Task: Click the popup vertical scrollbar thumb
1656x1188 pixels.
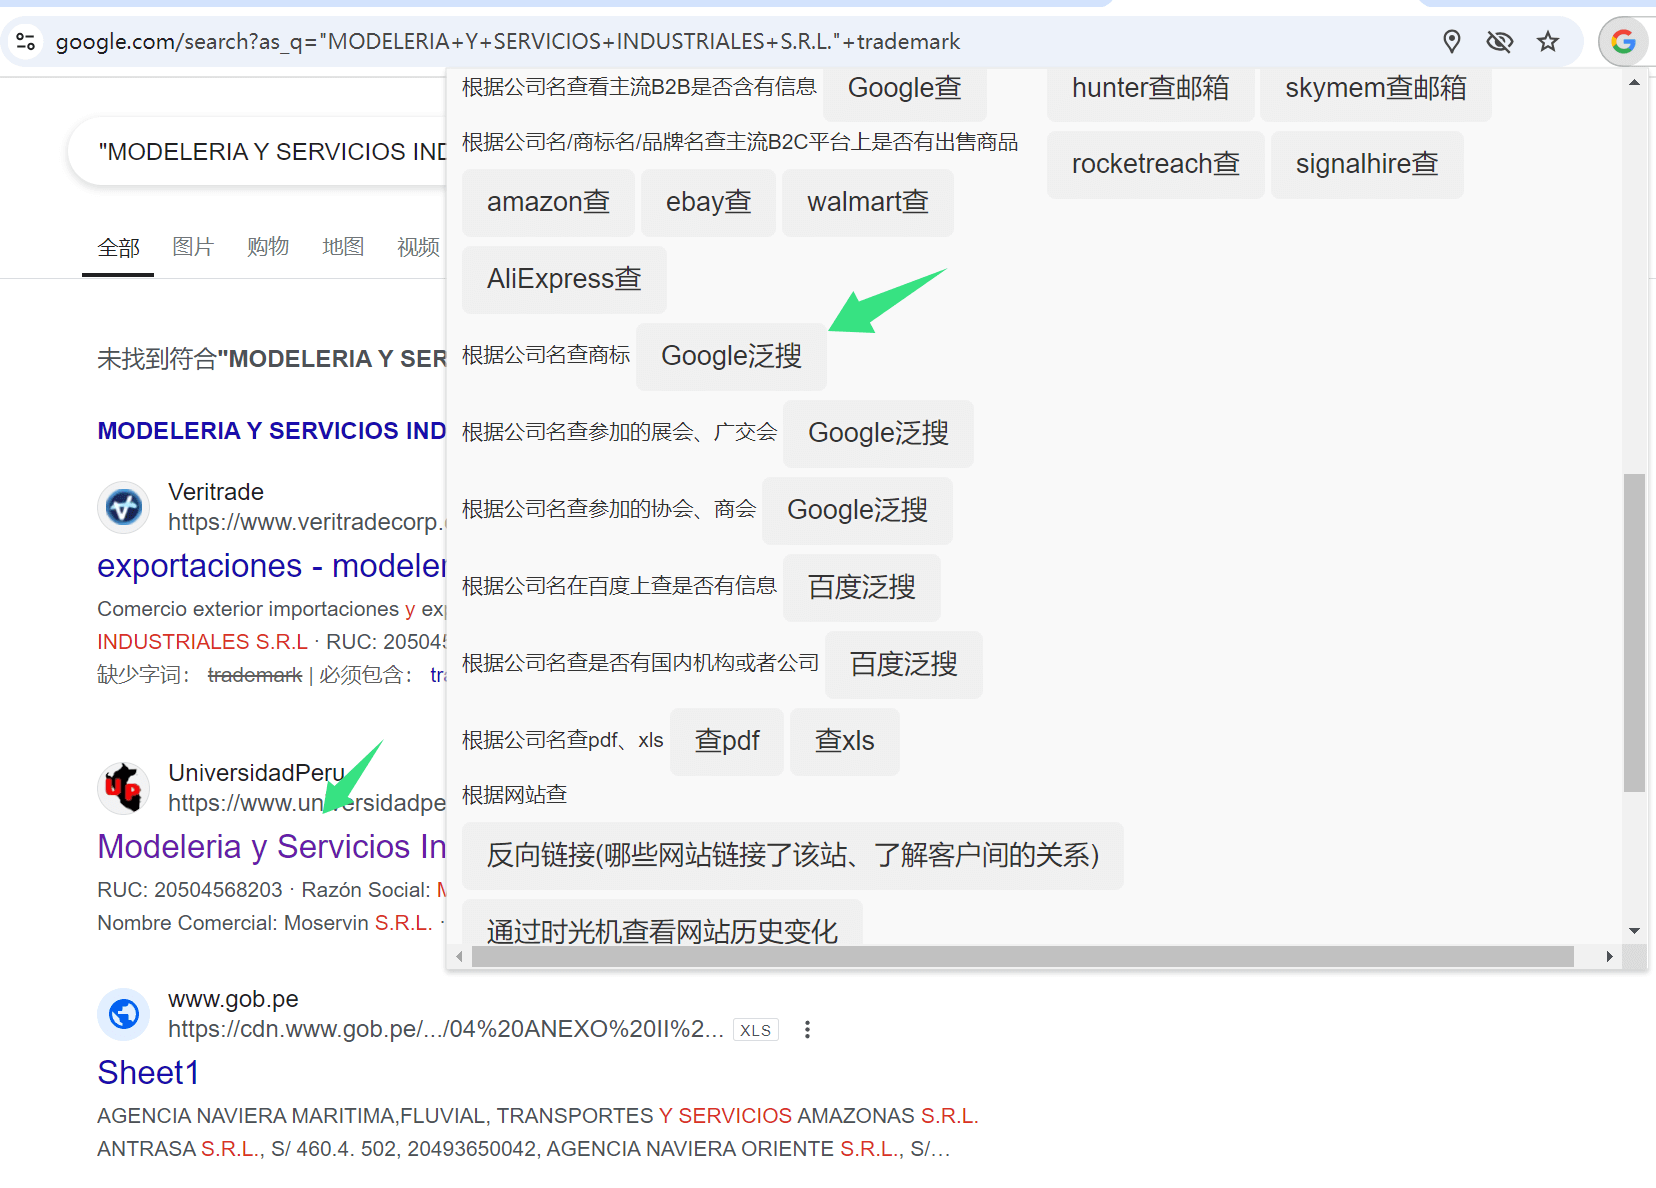Action: pos(1634,632)
